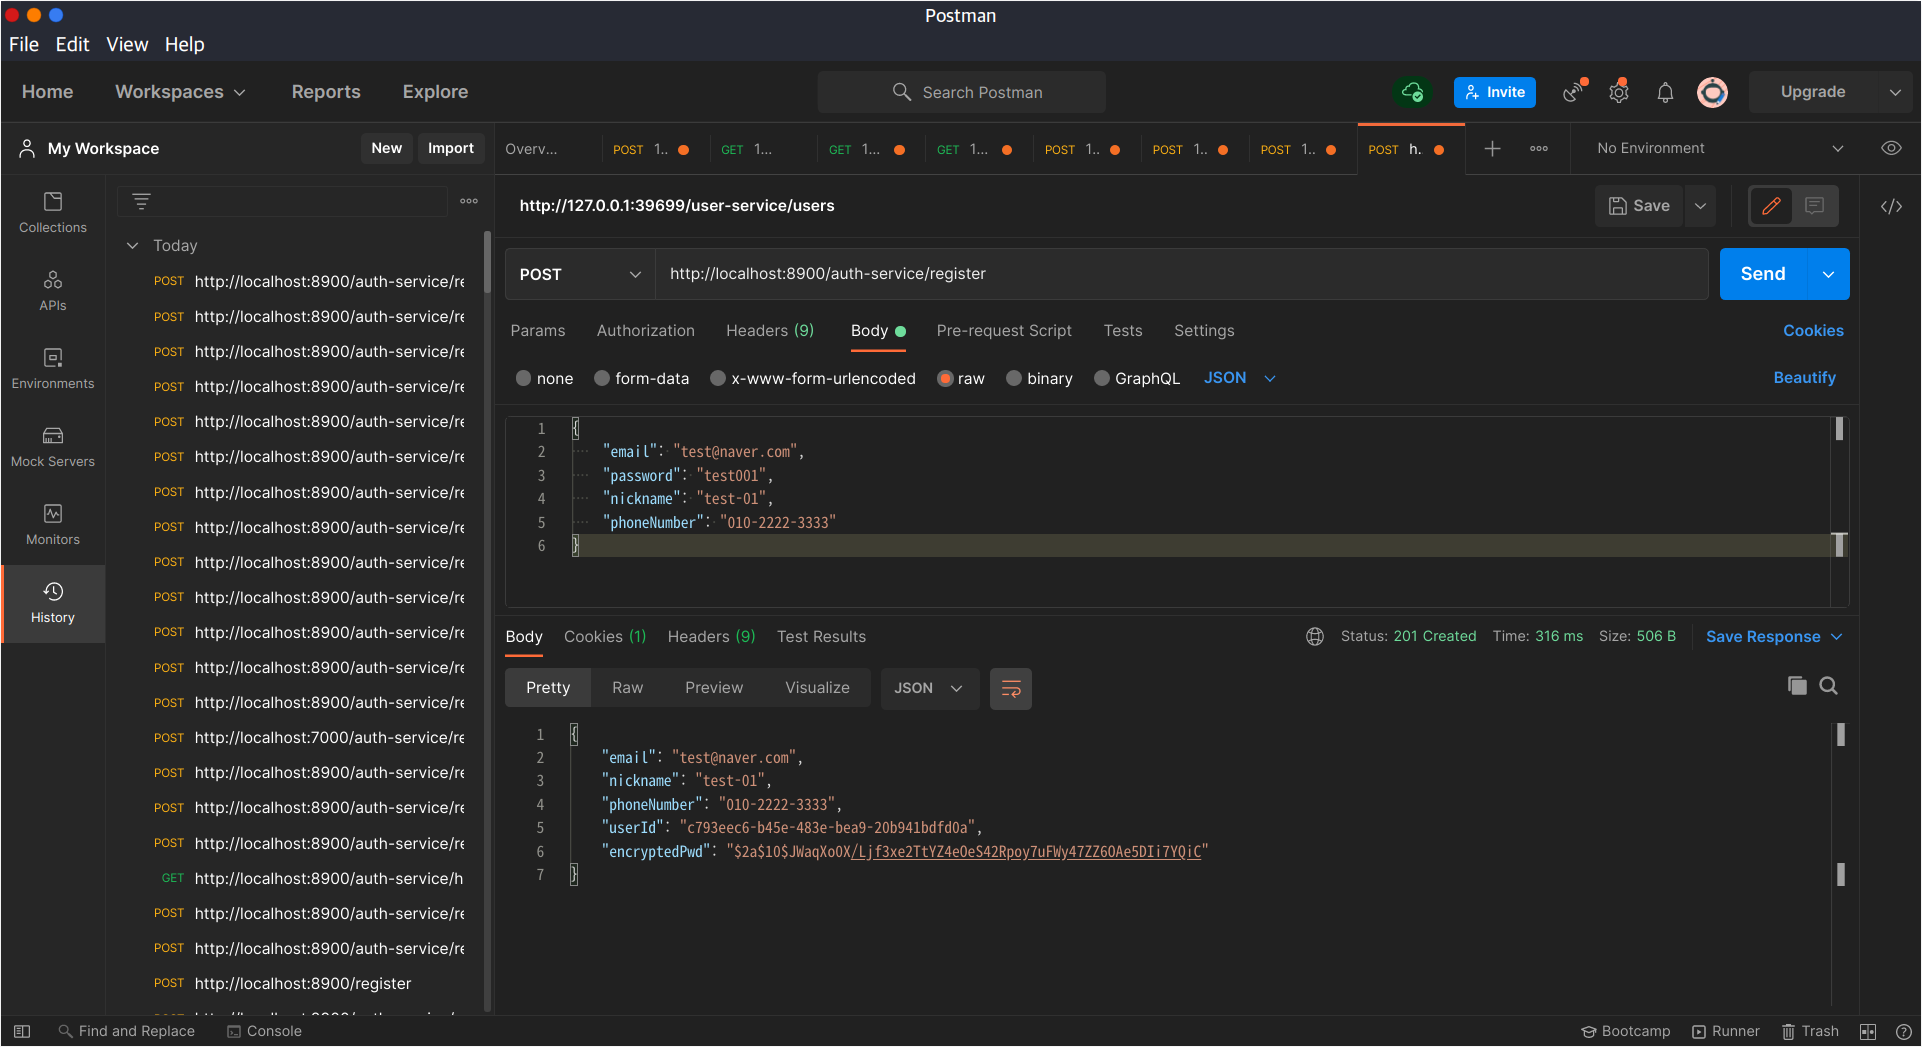Open the code snippet panel
1922x1047 pixels.
pyautogui.click(x=1891, y=206)
